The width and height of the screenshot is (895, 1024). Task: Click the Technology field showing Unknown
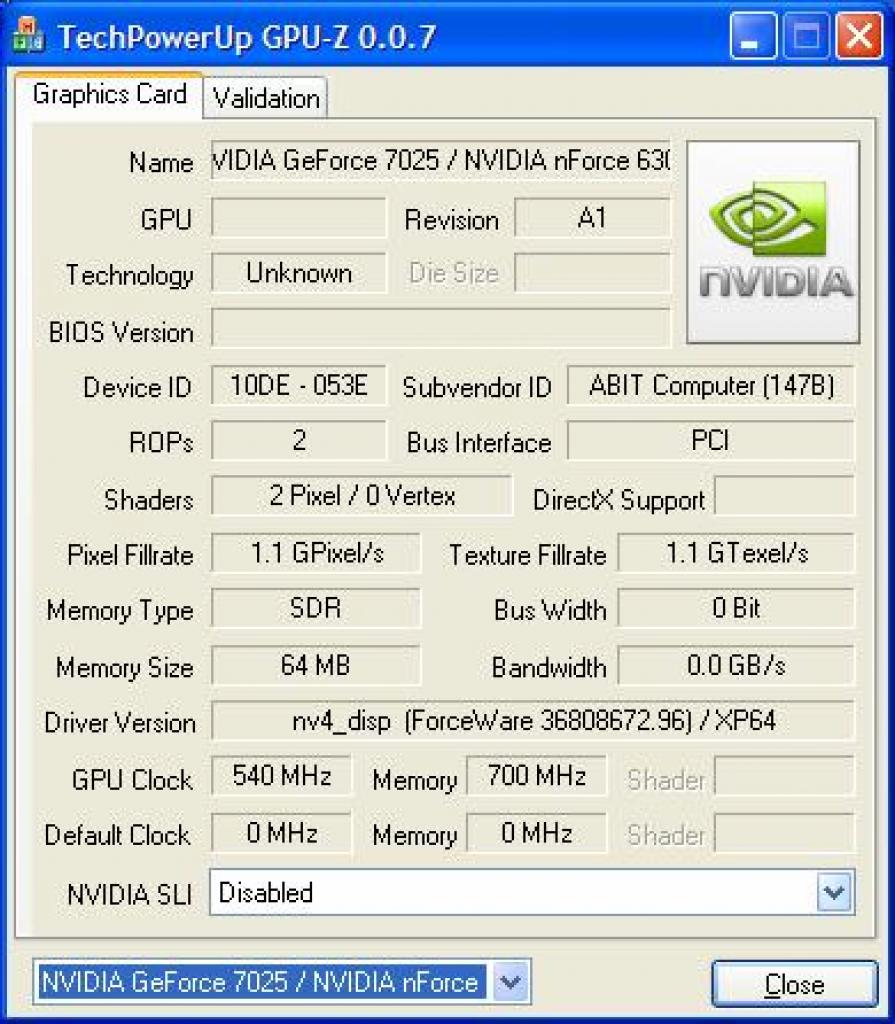point(299,273)
